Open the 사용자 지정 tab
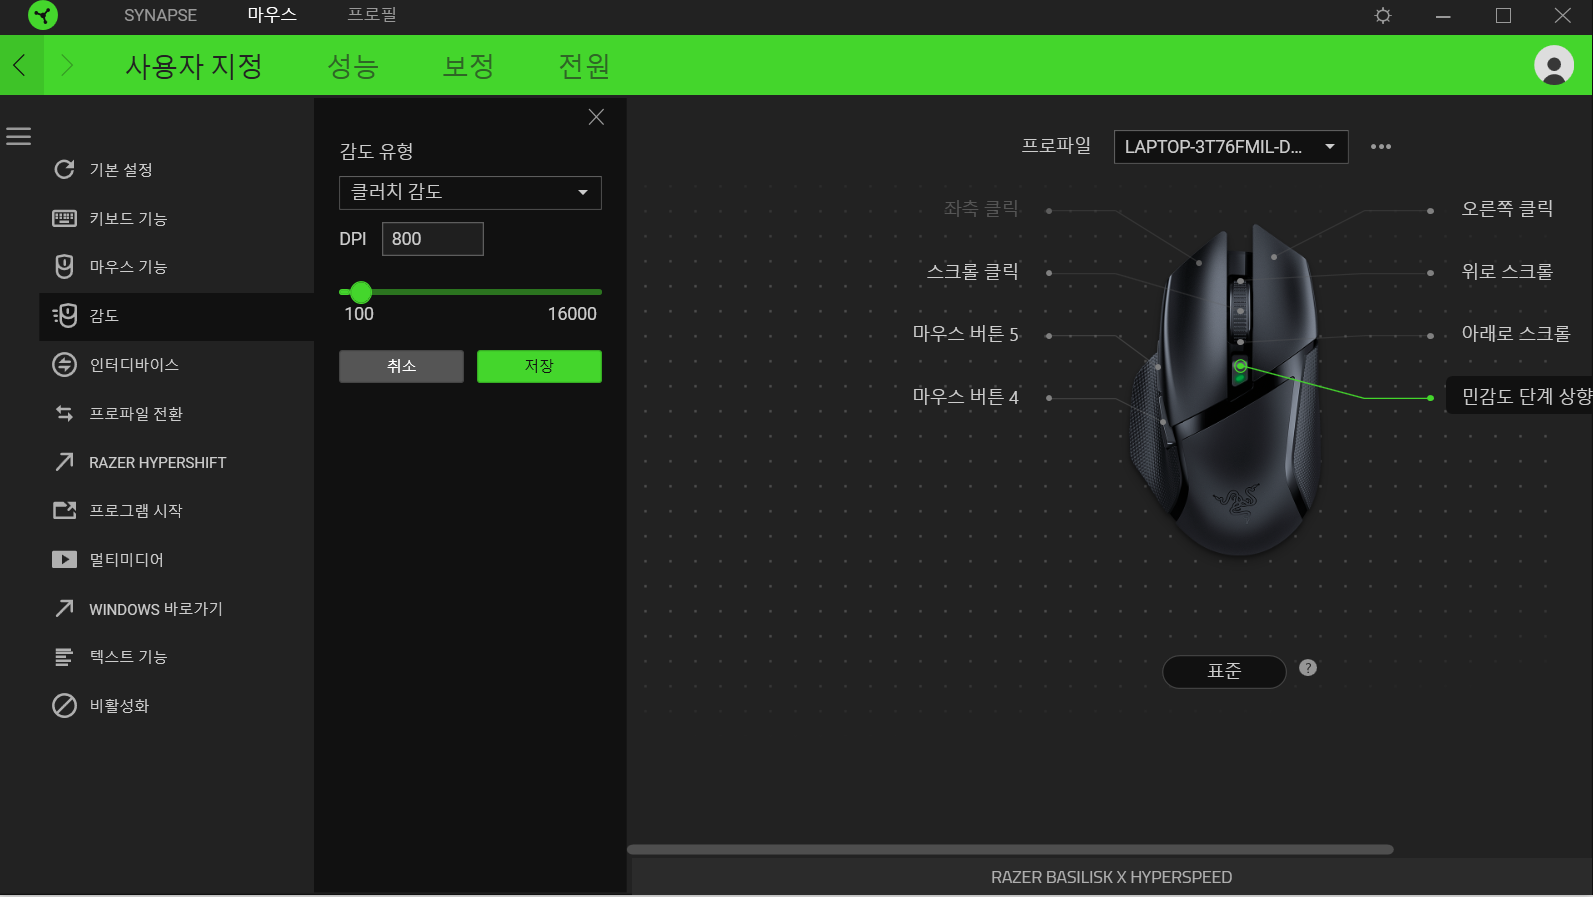 click(x=194, y=66)
